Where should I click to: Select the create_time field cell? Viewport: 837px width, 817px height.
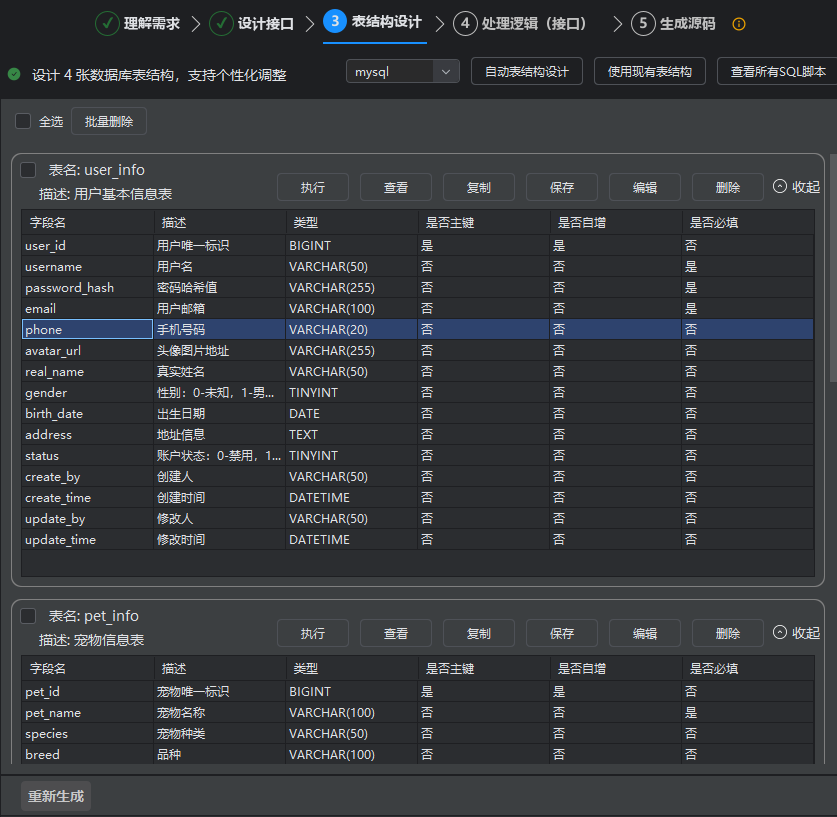[88, 497]
